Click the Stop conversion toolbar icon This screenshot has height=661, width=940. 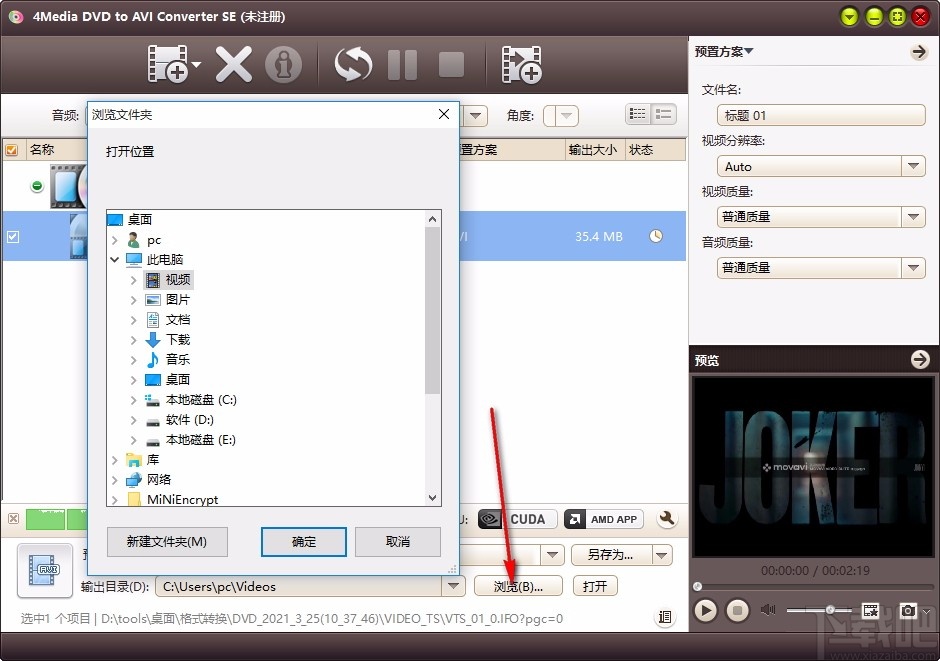coord(450,64)
